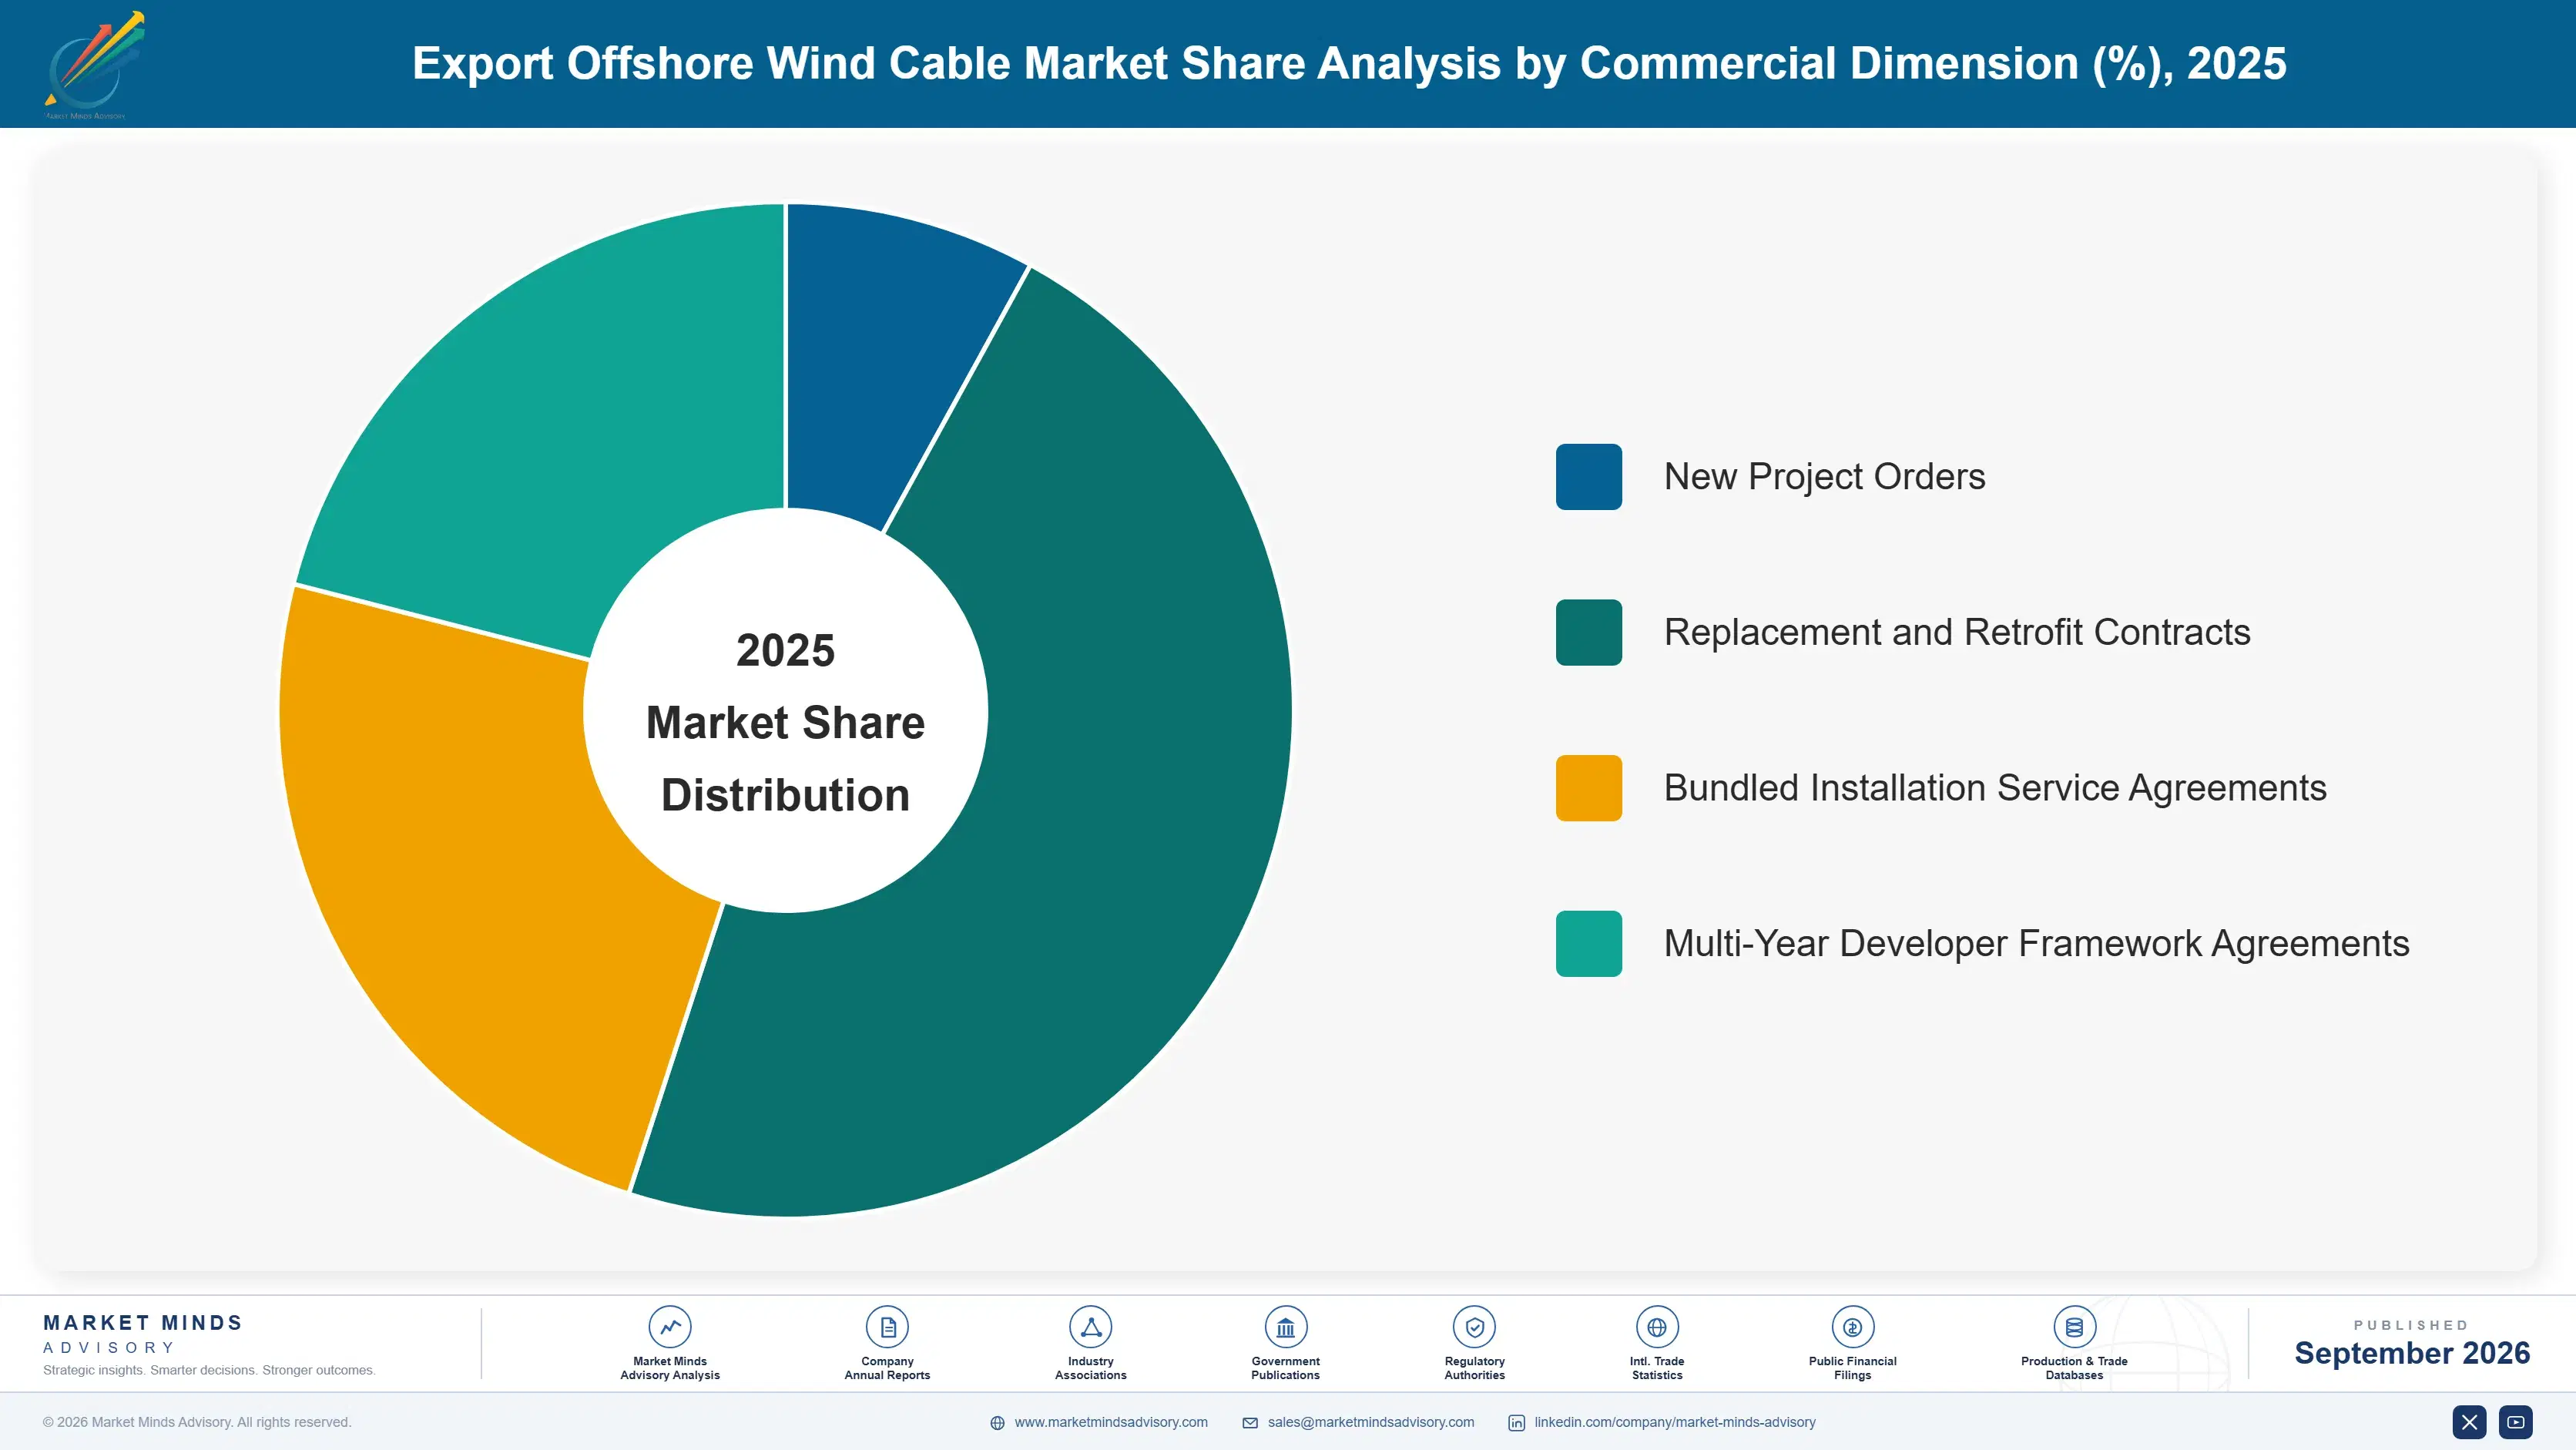Click the Public Financial Filings icon
Image resolution: width=2576 pixels, height=1450 pixels.
[x=1852, y=1327]
